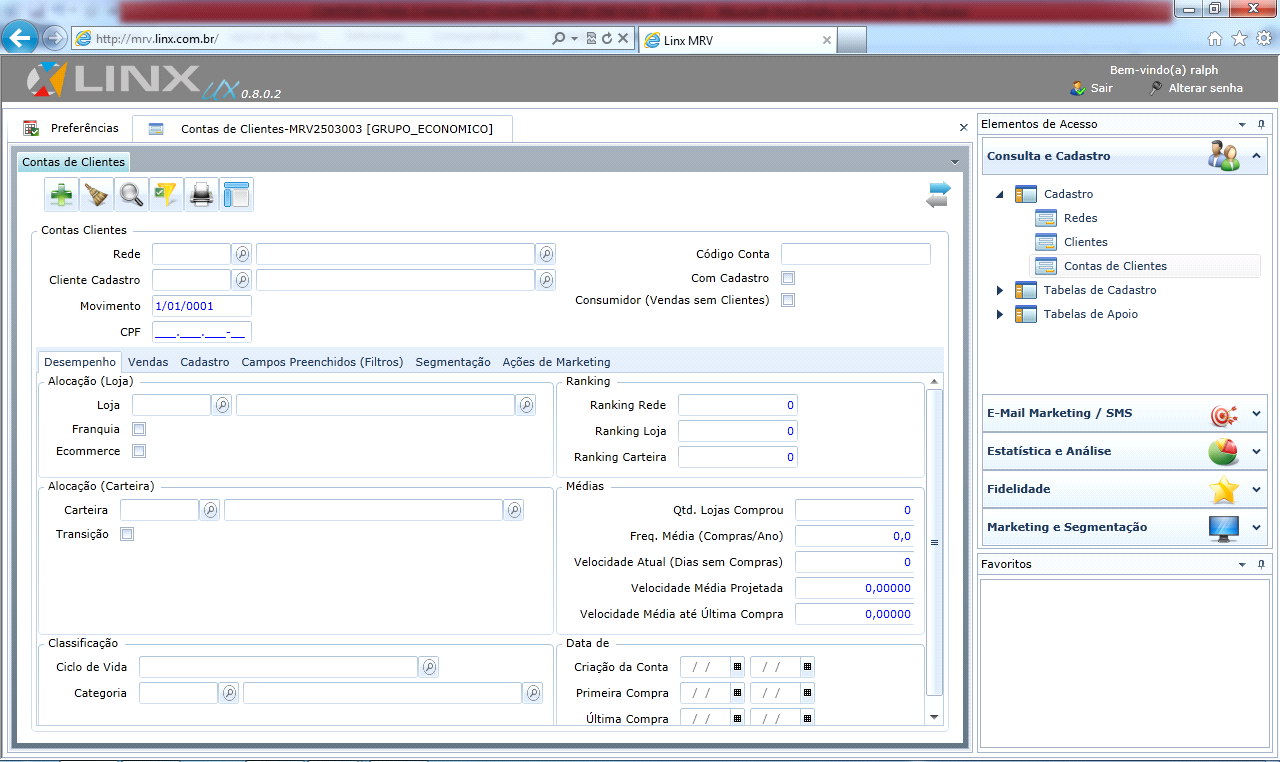Click the blue and gray swap arrows icon
Screen dimensions: 1280x762
[938, 194]
